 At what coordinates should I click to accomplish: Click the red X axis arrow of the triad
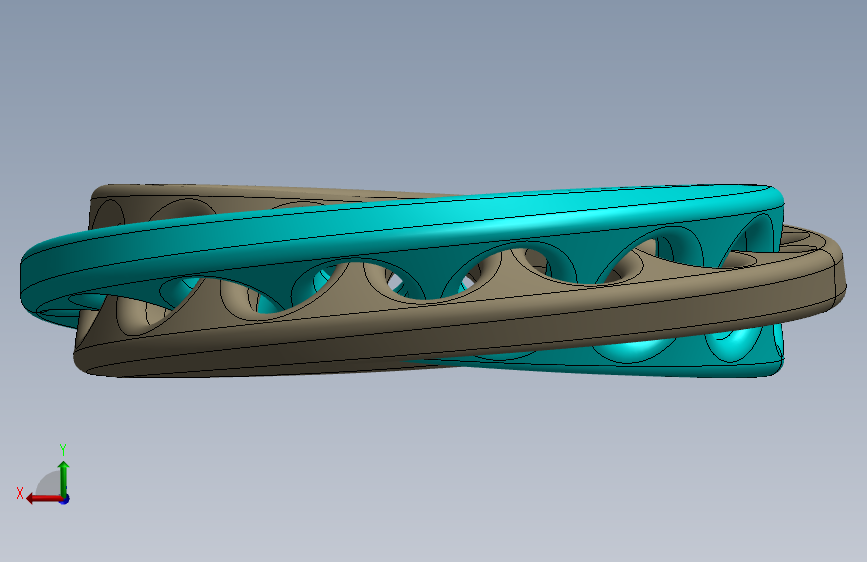pos(44,498)
